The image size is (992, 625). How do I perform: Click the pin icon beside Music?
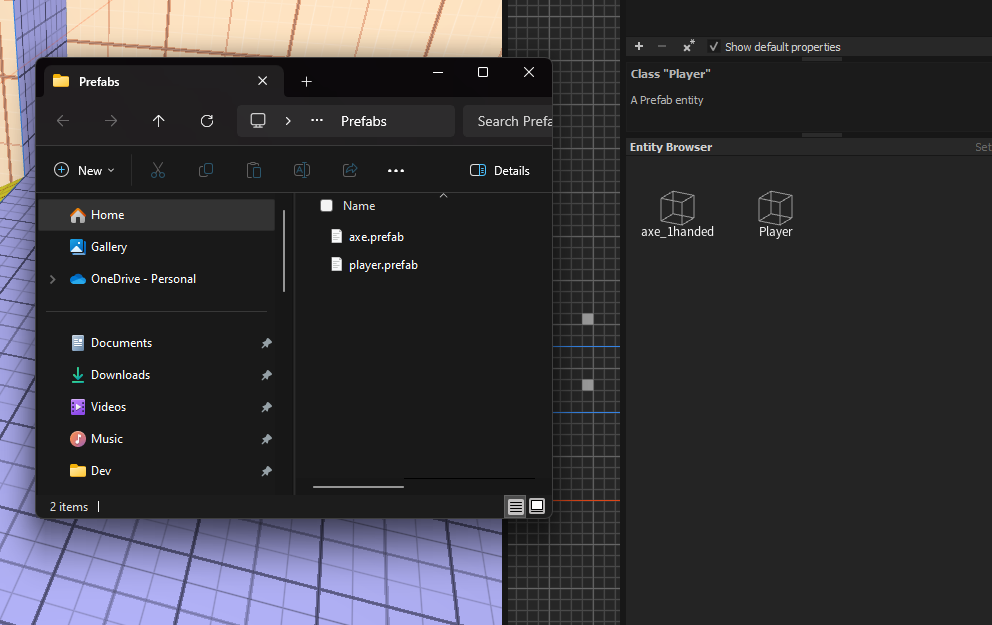point(266,439)
